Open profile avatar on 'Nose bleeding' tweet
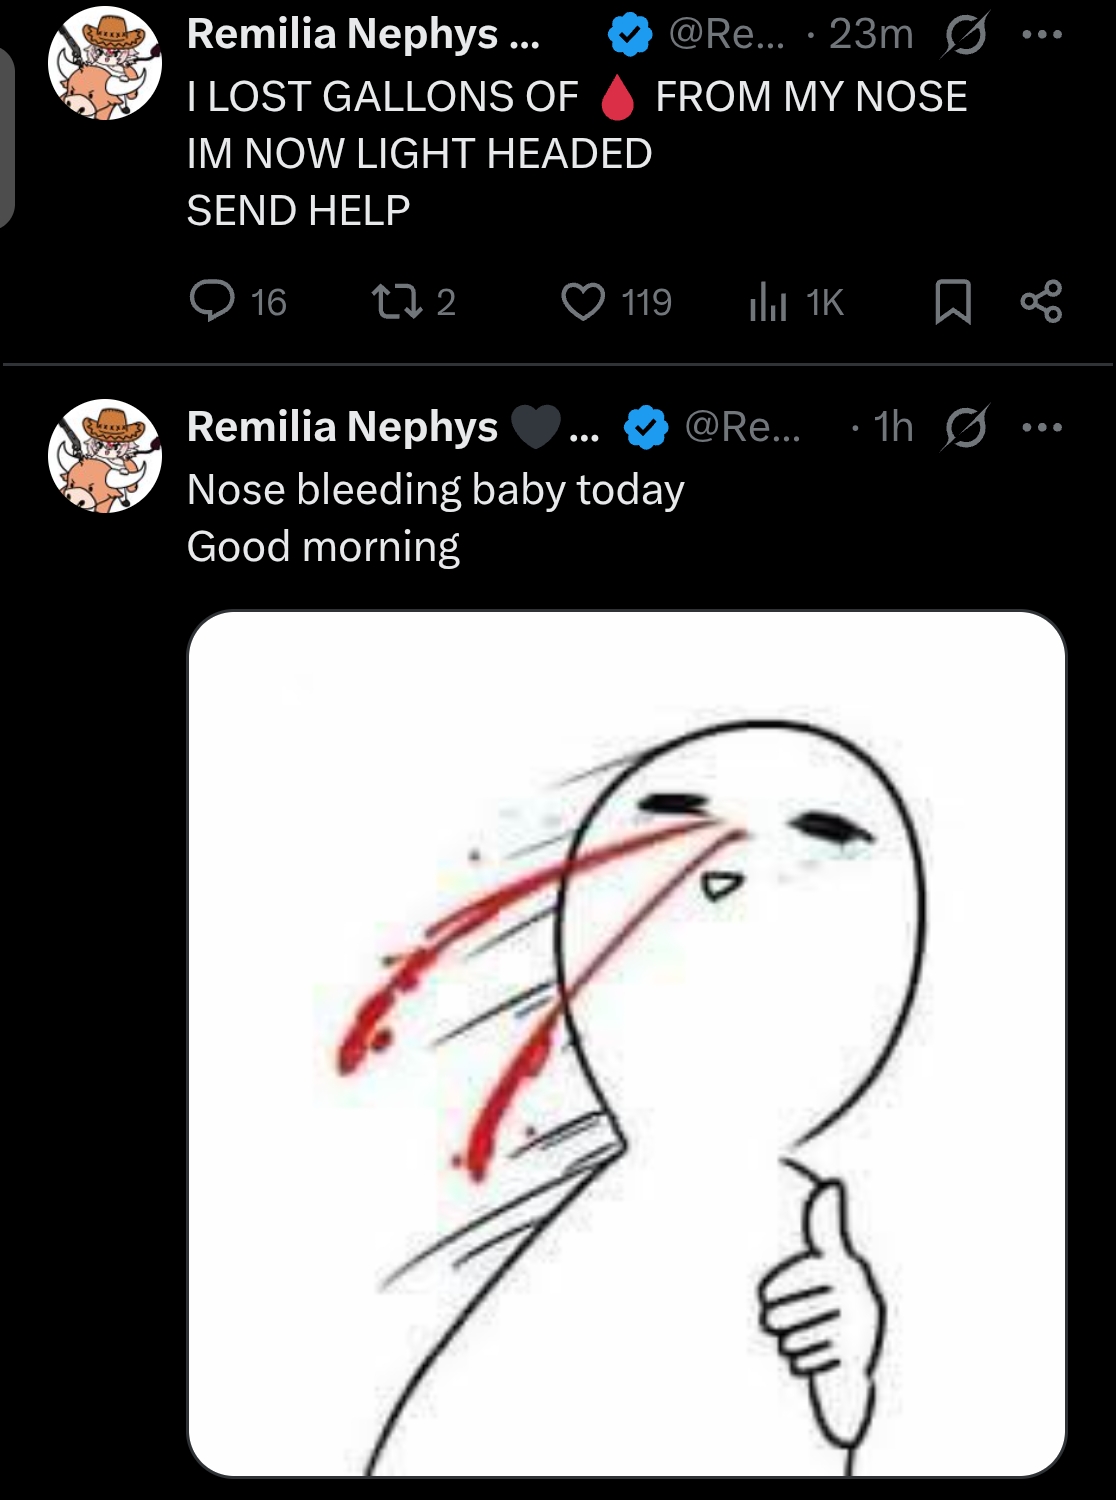Viewport: 1116px width, 1500px height. point(105,456)
